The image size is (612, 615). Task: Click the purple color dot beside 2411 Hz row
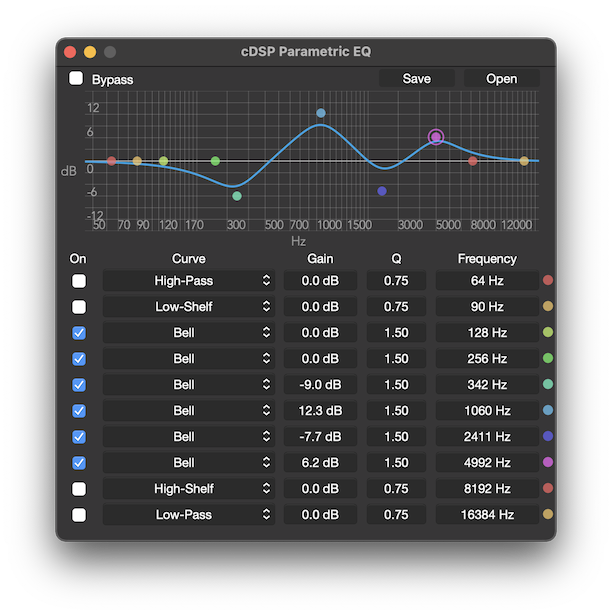tap(548, 437)
